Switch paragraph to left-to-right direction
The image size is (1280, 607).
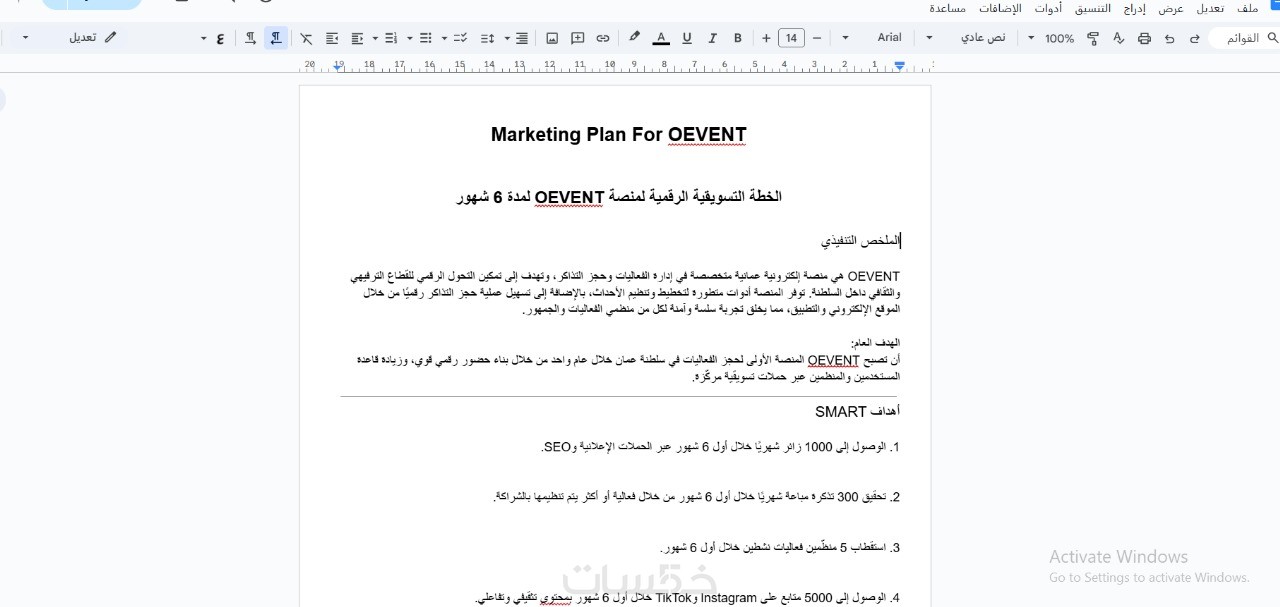[250, 38]
